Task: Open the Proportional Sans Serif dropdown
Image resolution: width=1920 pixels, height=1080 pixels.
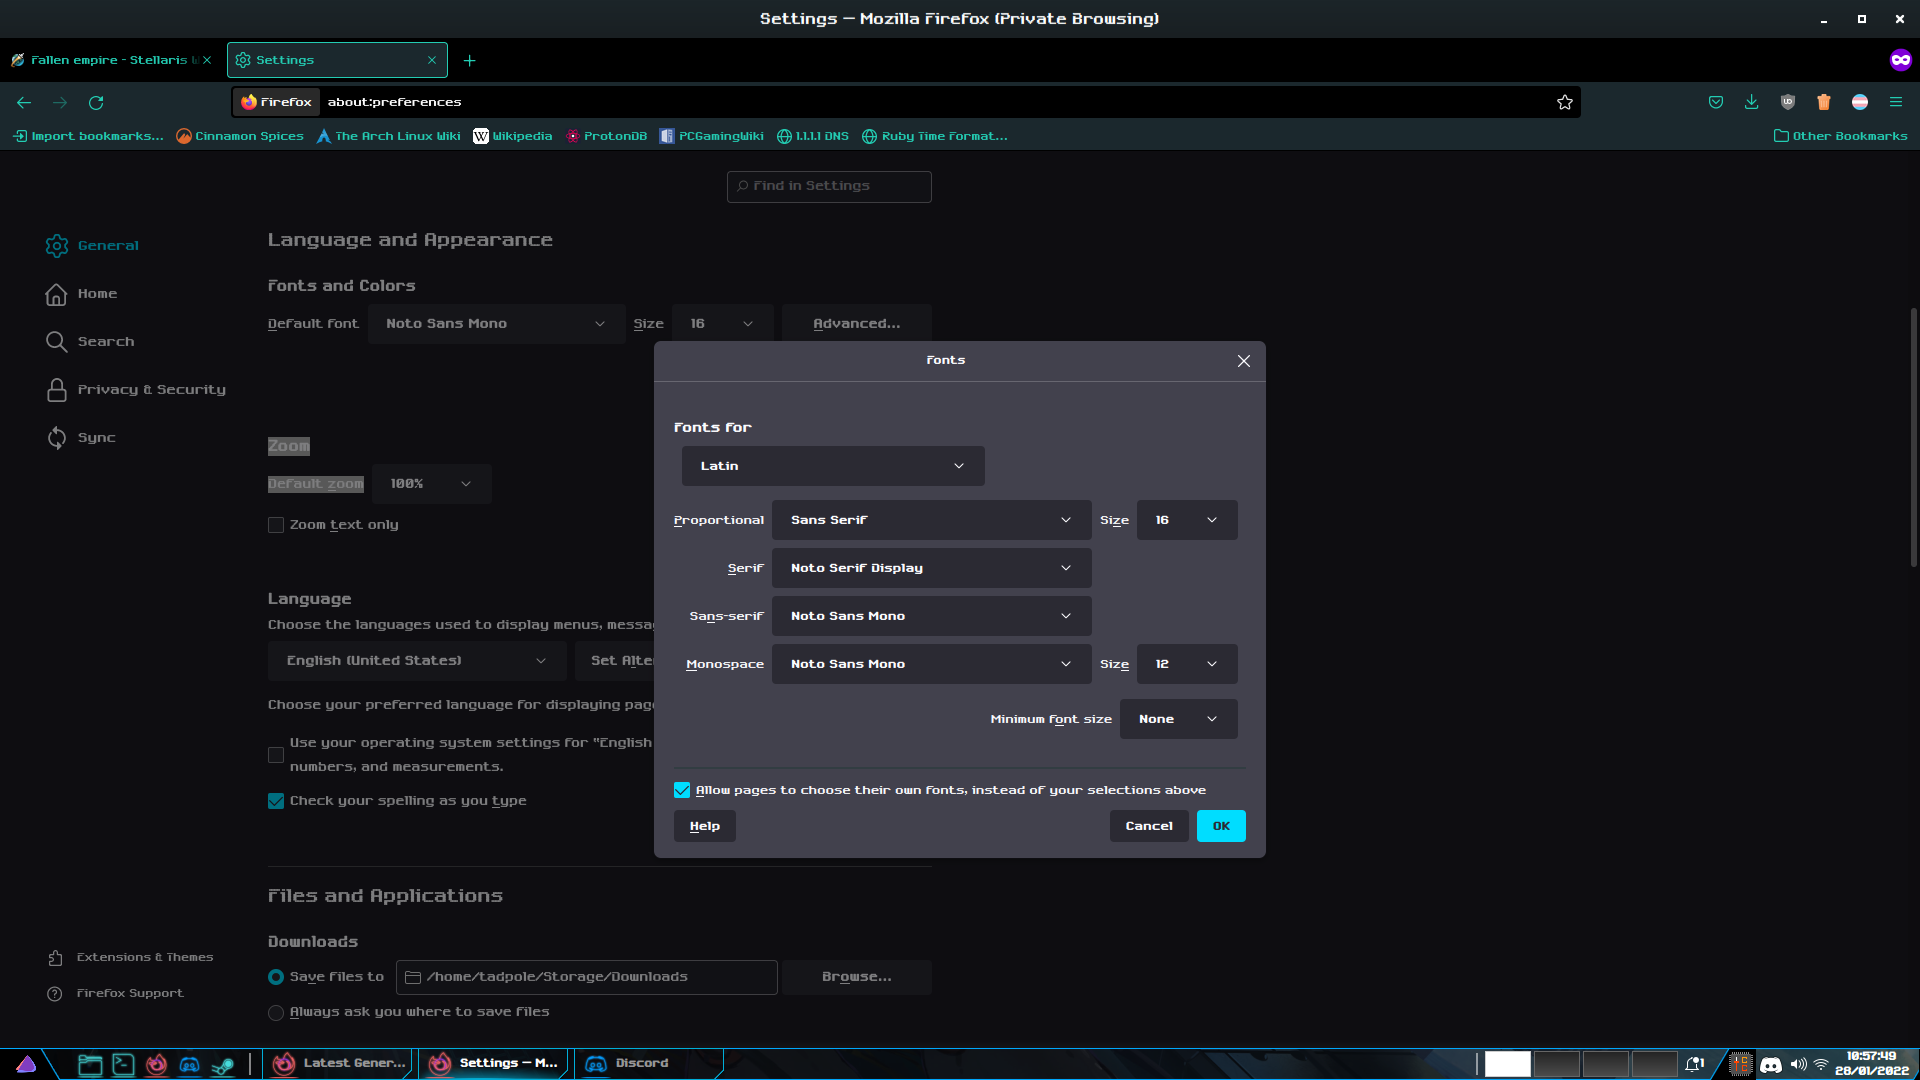Action: [931, 520]
